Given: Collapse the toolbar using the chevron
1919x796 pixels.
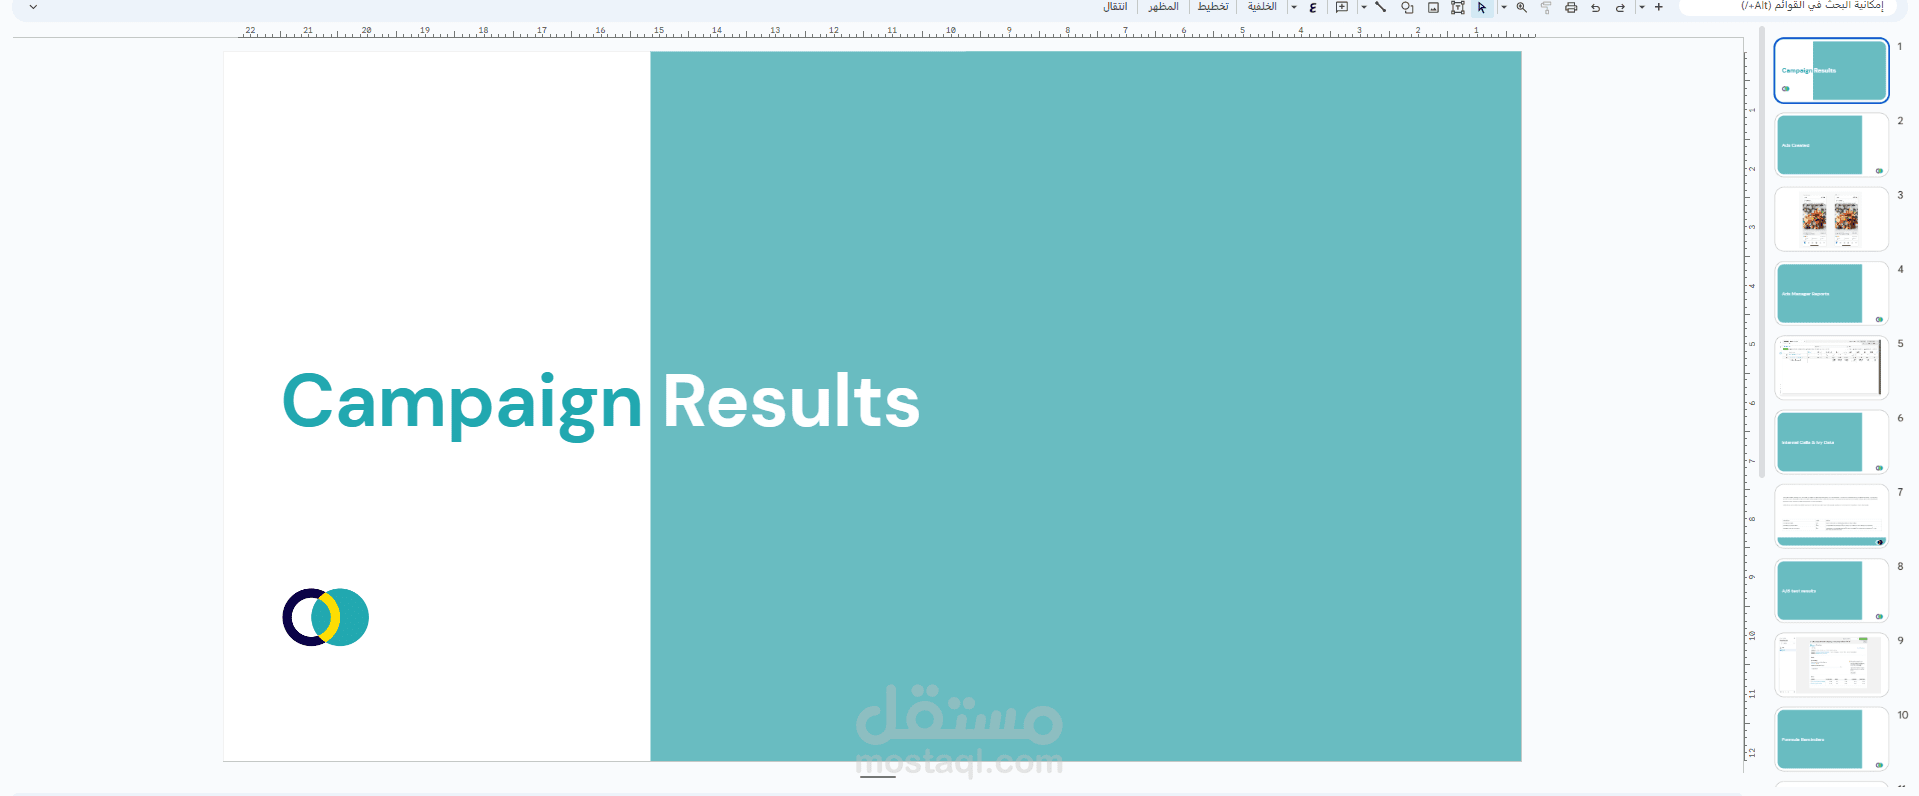Looking at the screenshot, I should (33, 7).
